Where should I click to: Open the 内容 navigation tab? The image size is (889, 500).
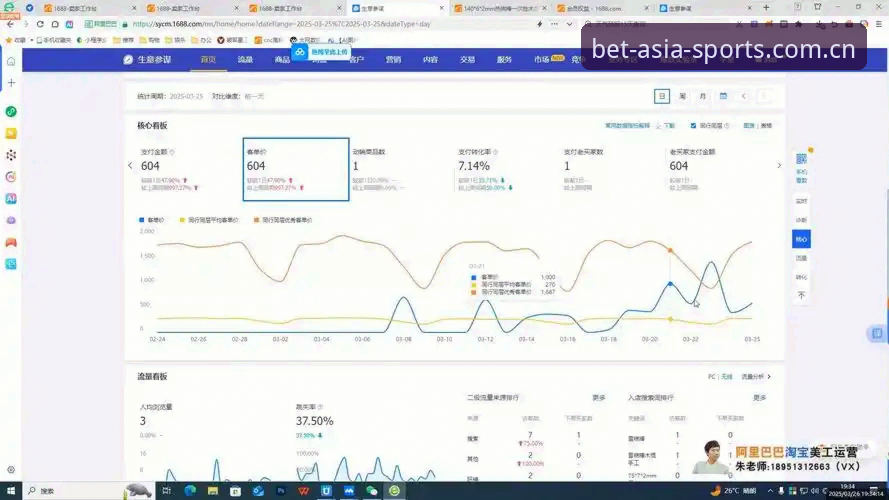click(430, 60)
